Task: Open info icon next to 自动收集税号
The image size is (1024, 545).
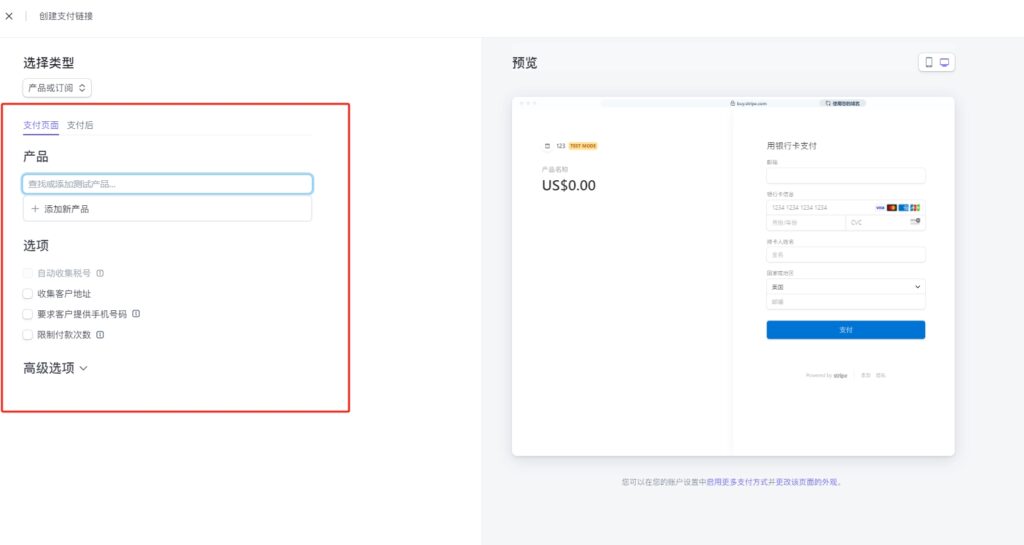Action: [x=100, y=273]
